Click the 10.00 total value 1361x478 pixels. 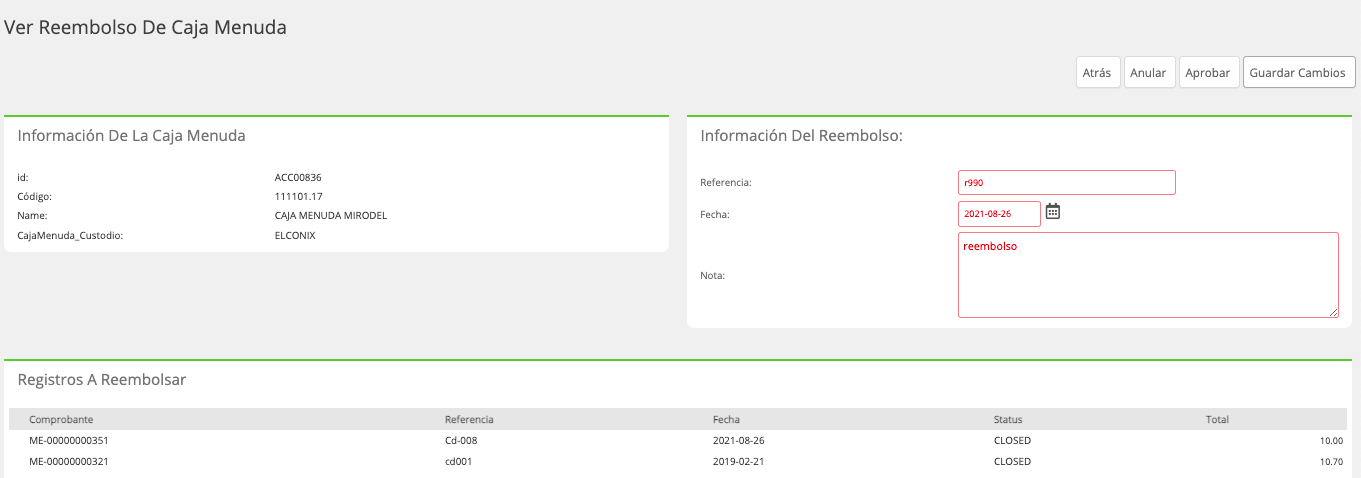1332,440
